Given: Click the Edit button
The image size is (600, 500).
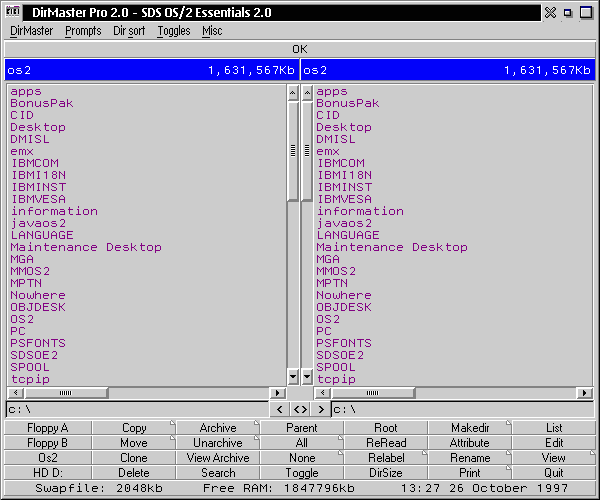Looking at the screenshot, I should tap(554, 443).
